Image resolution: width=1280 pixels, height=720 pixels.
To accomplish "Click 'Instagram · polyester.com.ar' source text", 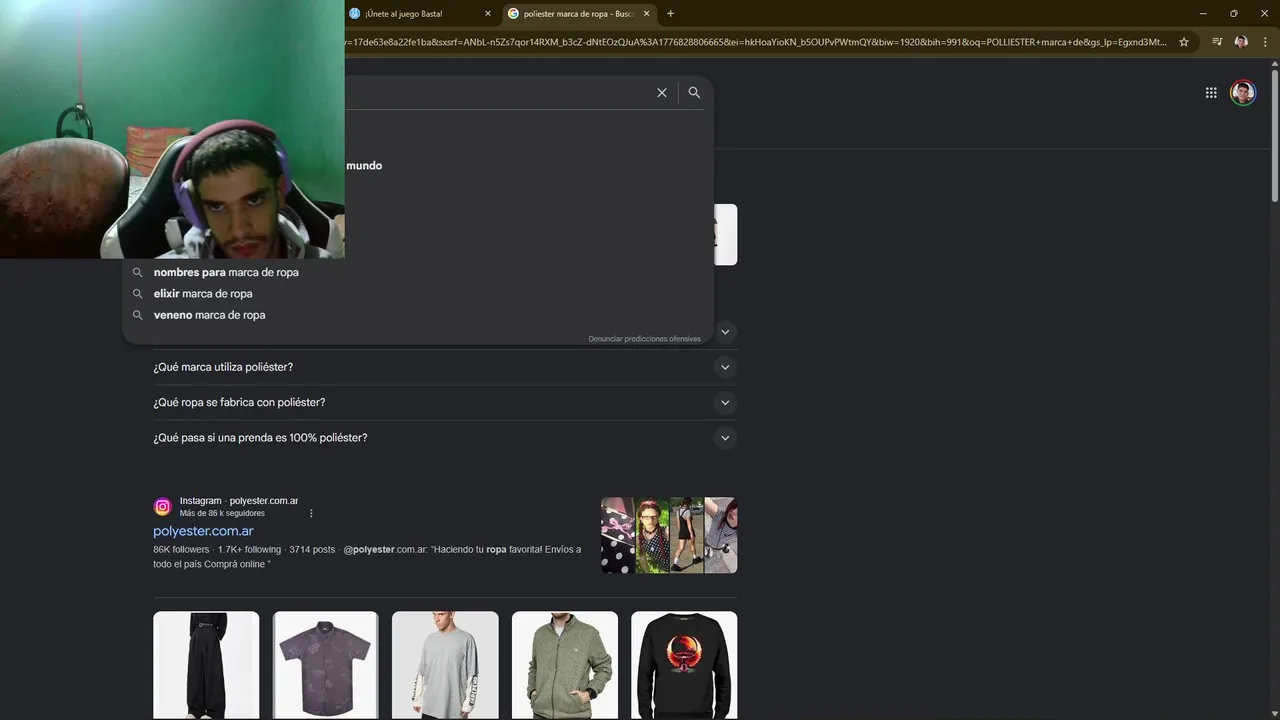I will tap(239, 501).
